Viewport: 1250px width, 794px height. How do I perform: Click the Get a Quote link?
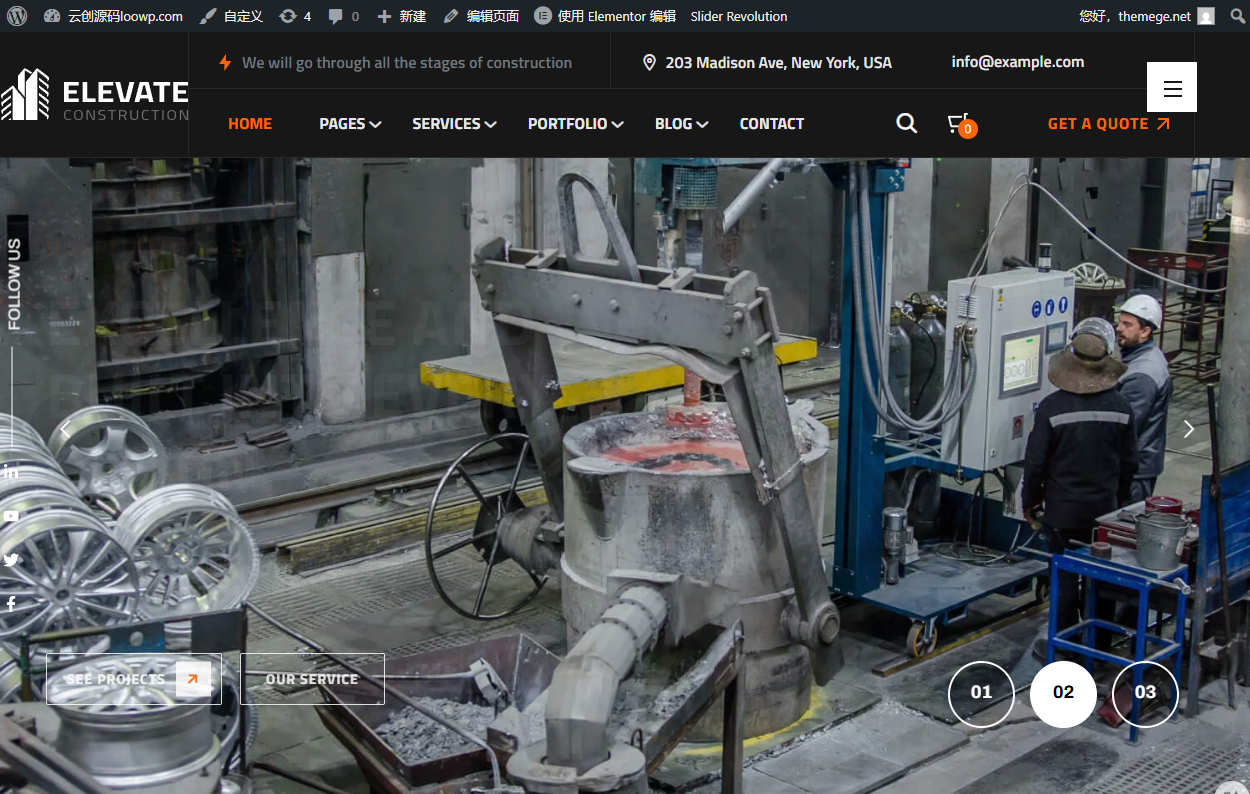1108,124
